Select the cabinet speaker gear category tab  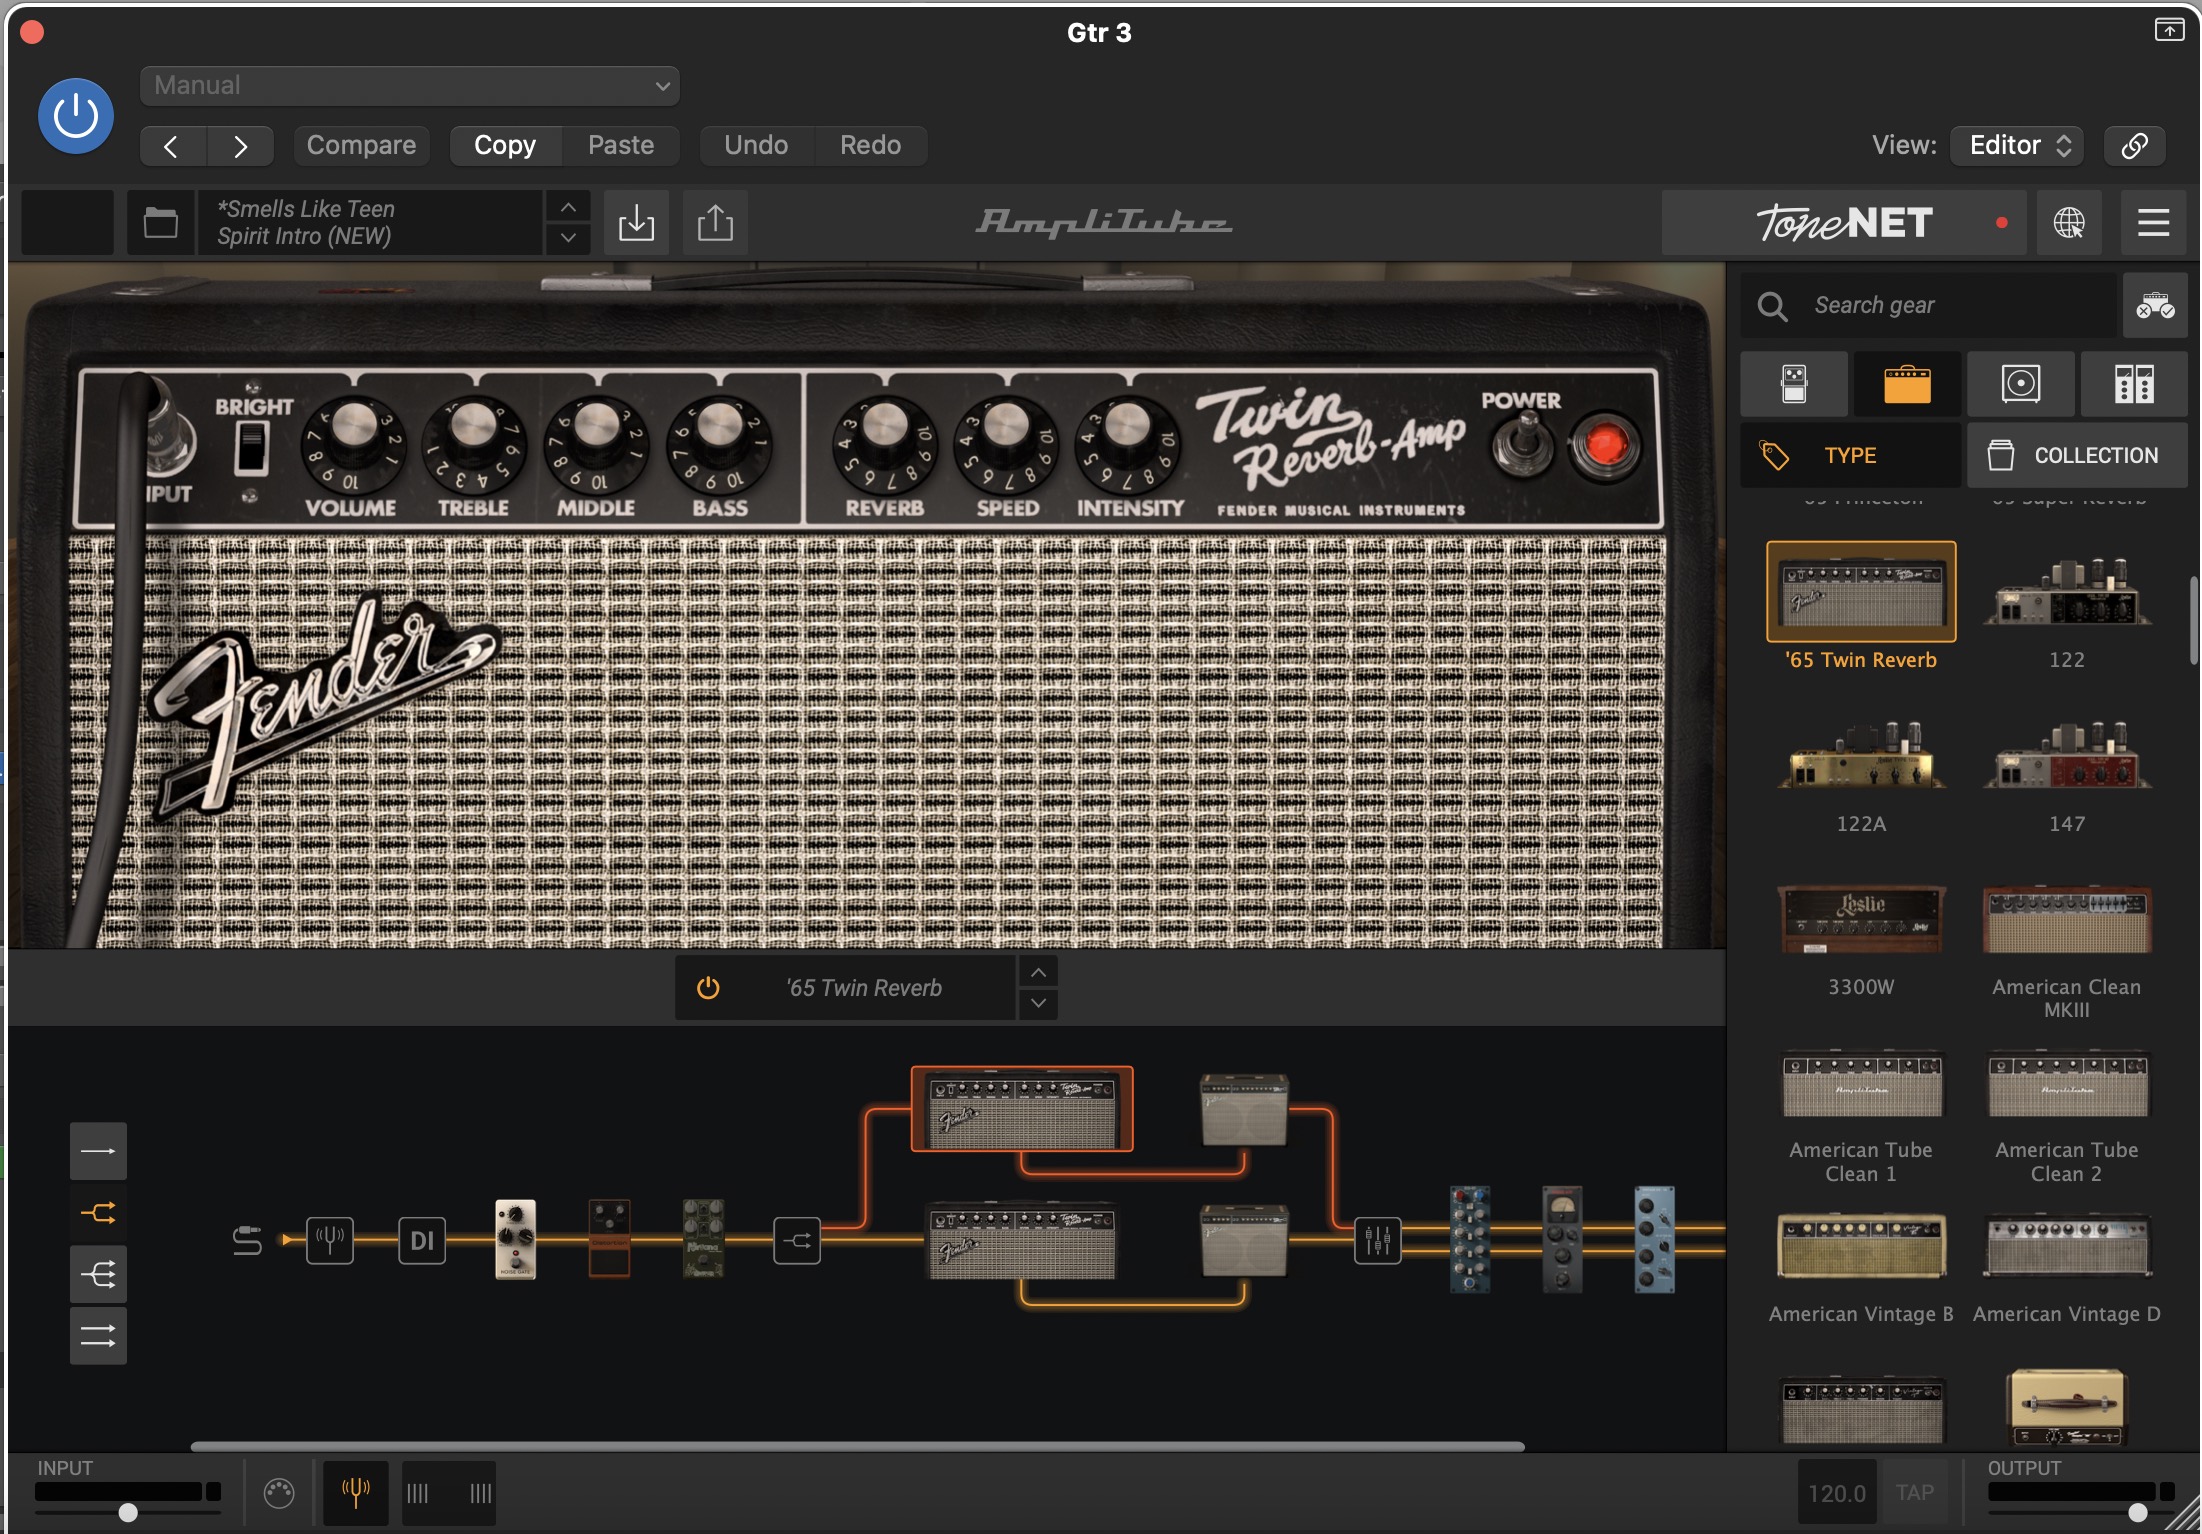[2021, 384]
